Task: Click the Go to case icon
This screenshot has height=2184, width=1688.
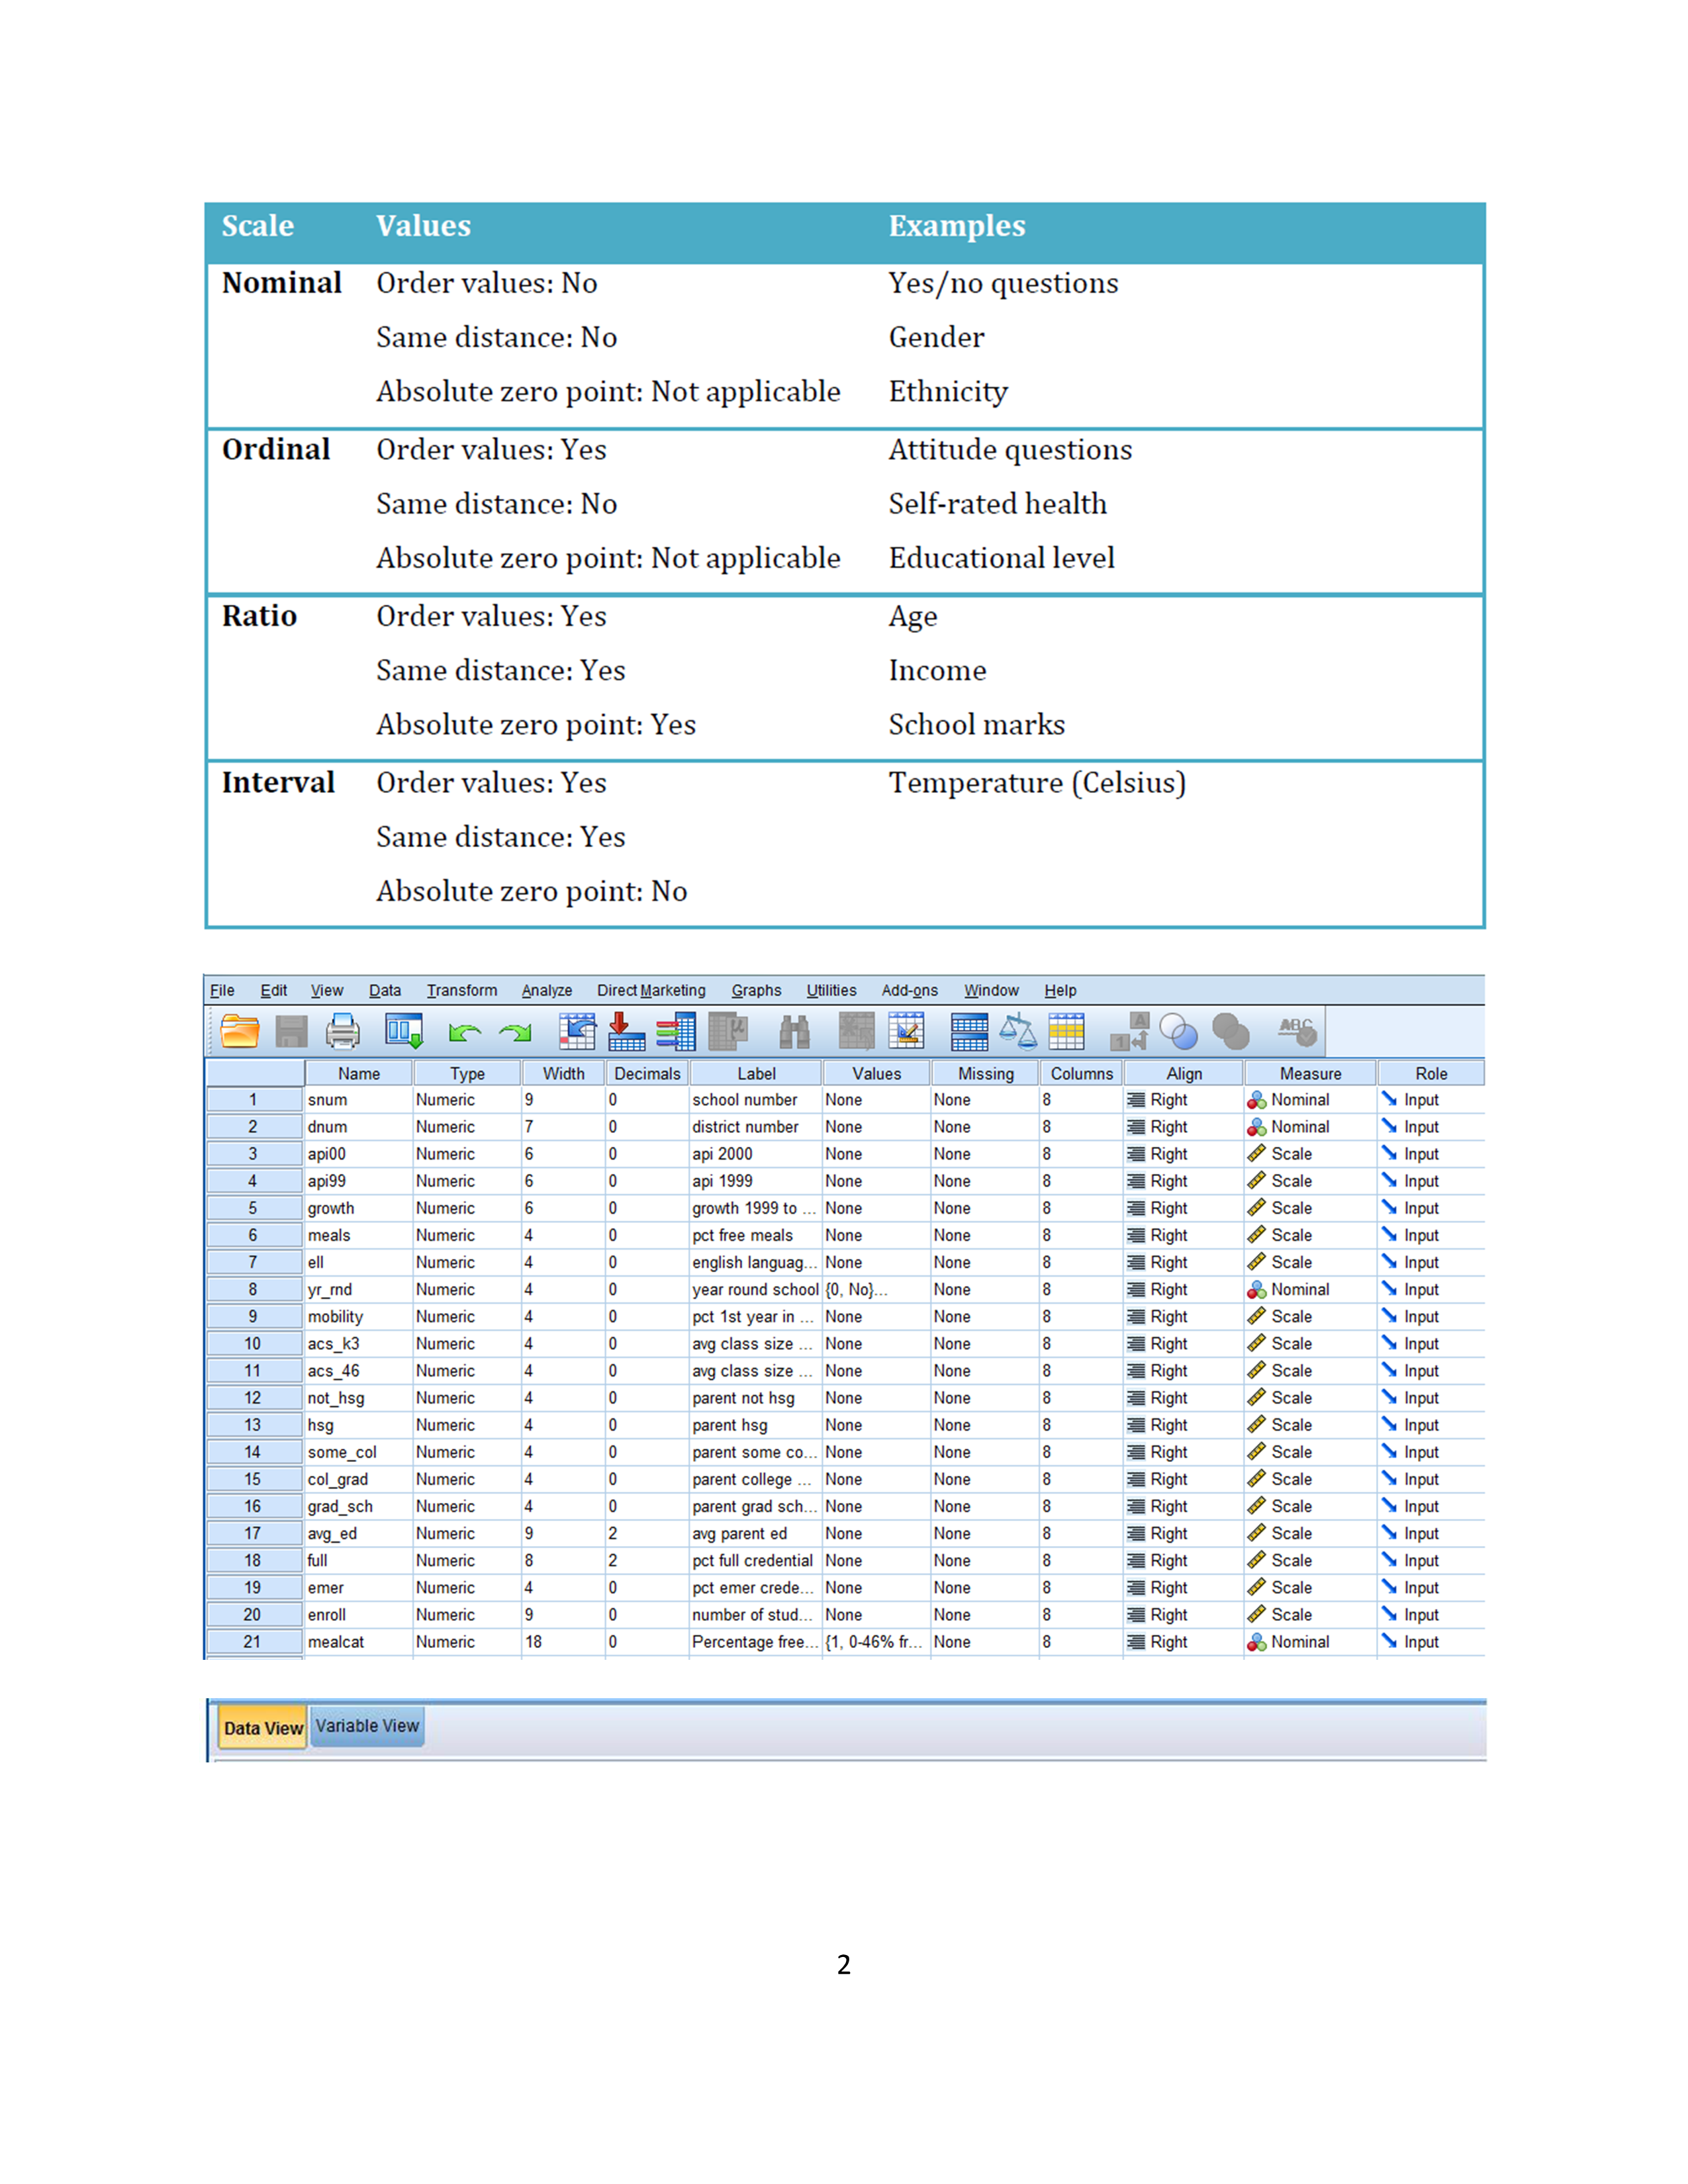Action: 577,1031
